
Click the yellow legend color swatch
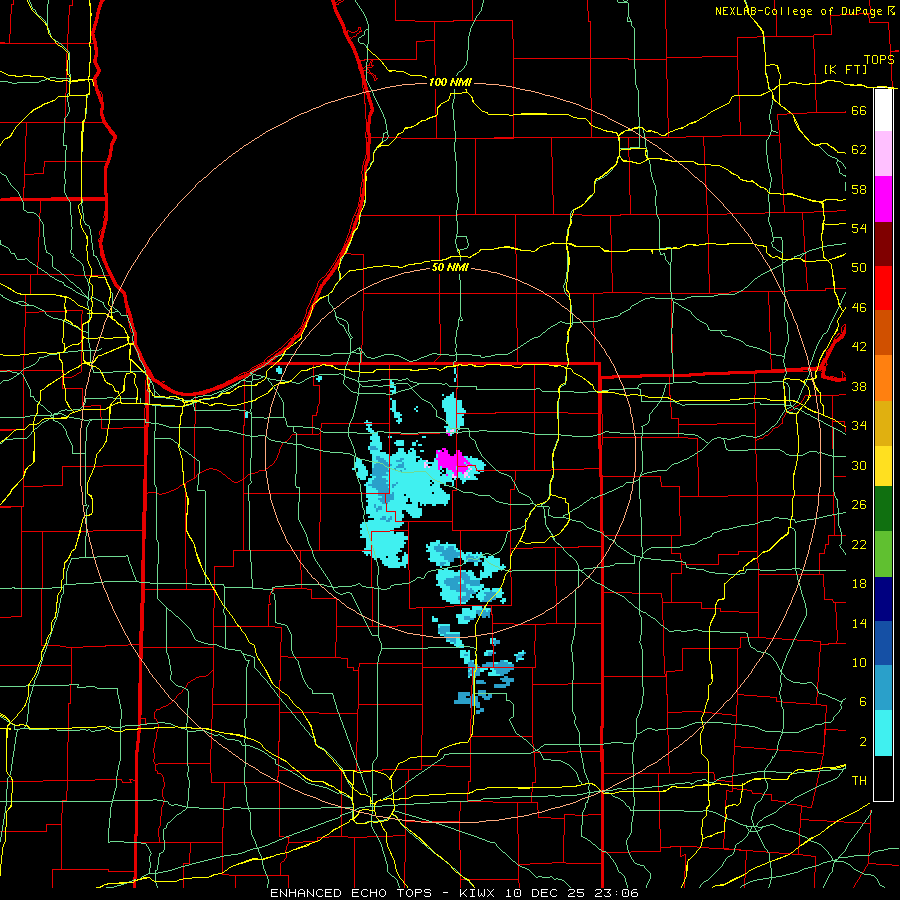pos(883,466)
